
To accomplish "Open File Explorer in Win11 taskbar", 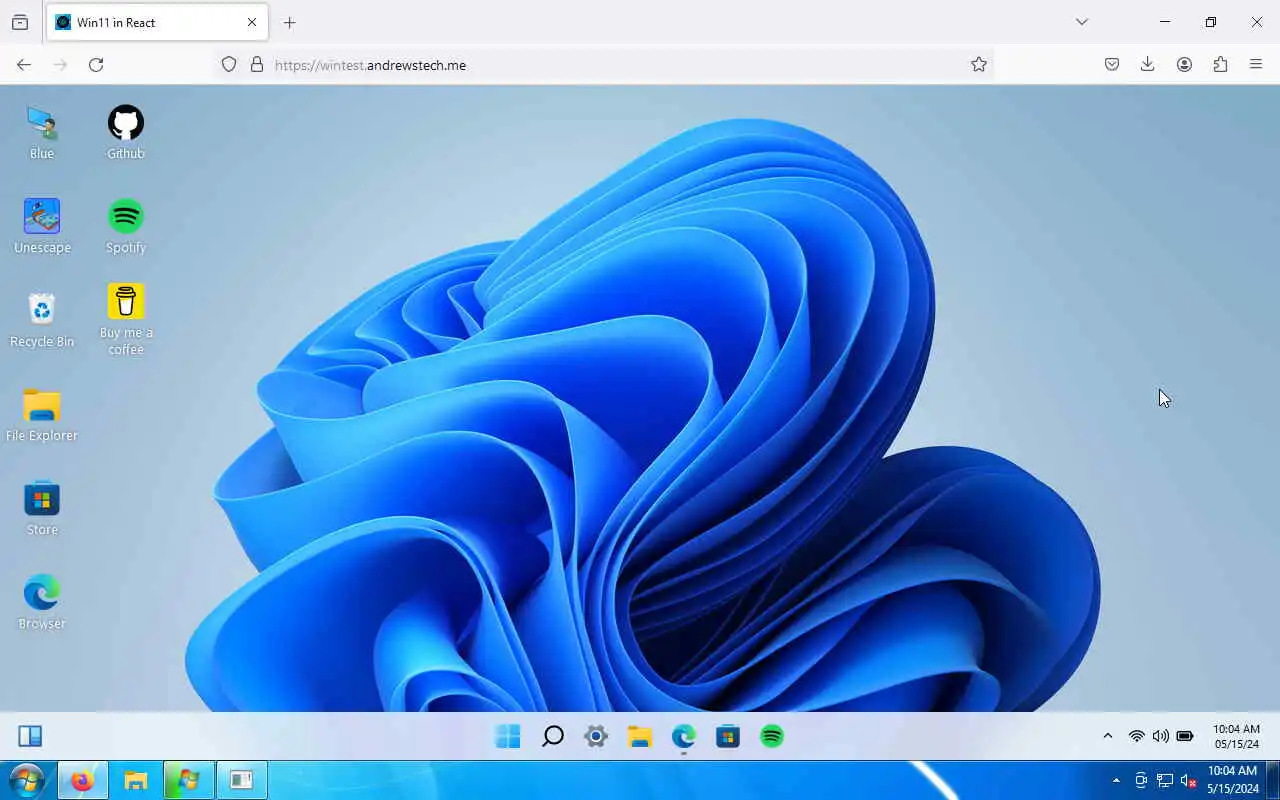I will pos(640,737).
